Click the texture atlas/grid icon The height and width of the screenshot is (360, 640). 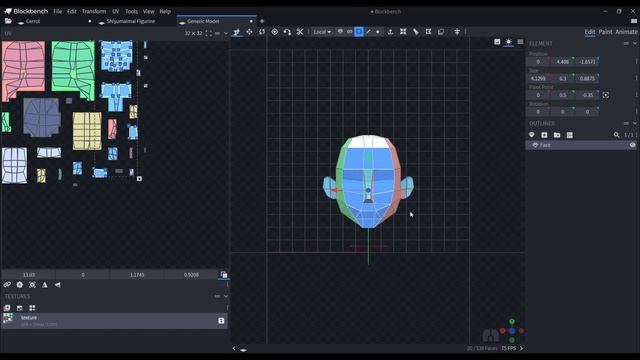pyautogui.click(x=32, y=308)
